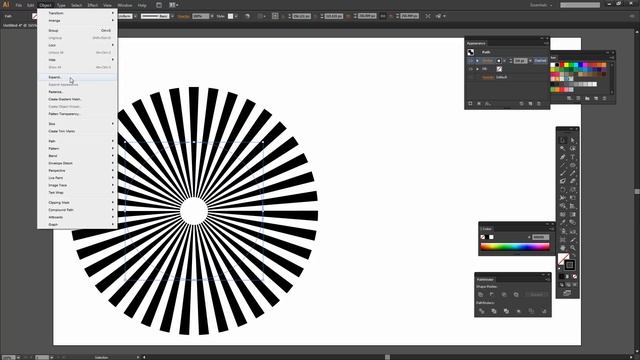Click Merge pathfinder icon

(x=506, y=311)
